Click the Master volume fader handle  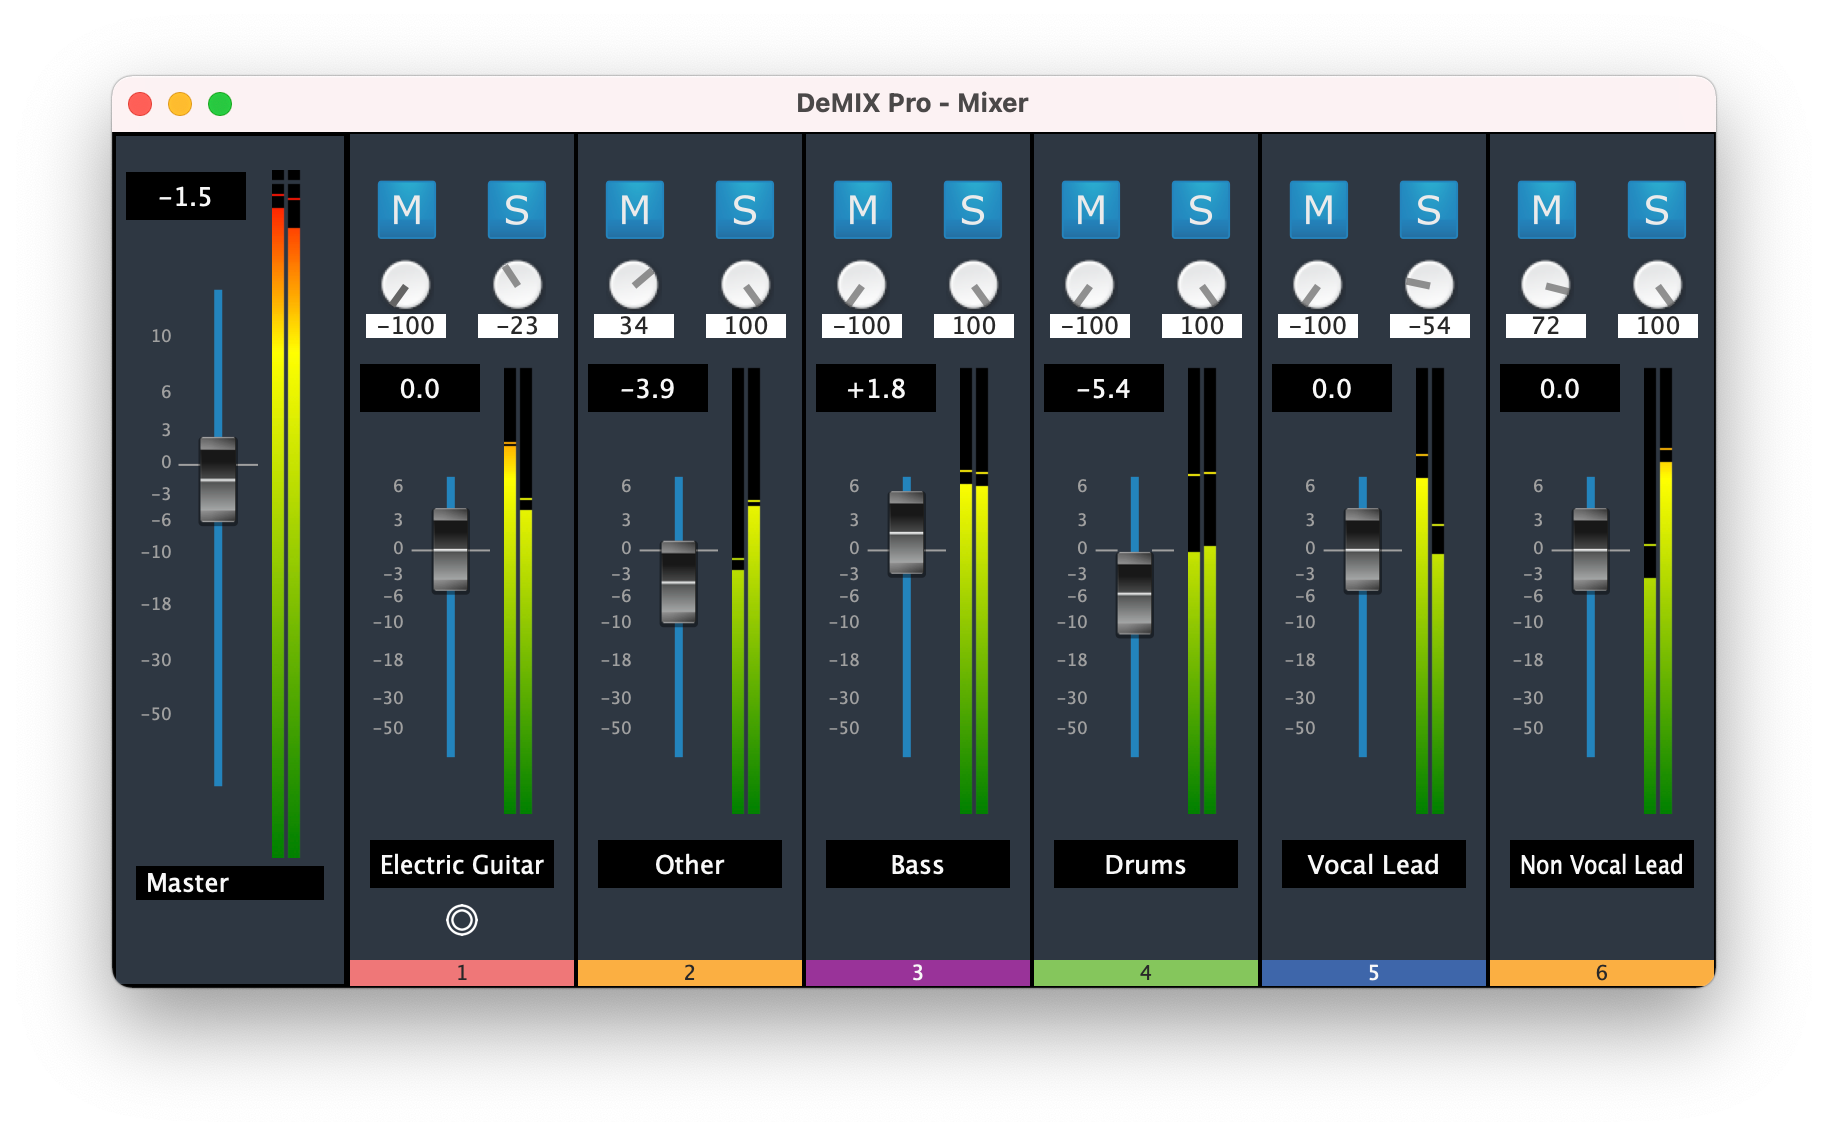pos(219,481)
